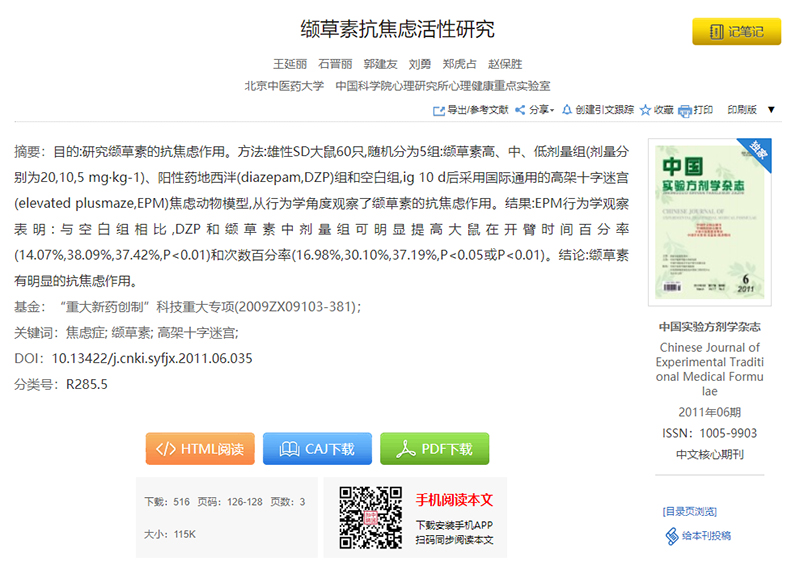The height and width of the screenshot is (570, 800).
Task: Click the bell icon for citation tracking
Action: point(567,110)
